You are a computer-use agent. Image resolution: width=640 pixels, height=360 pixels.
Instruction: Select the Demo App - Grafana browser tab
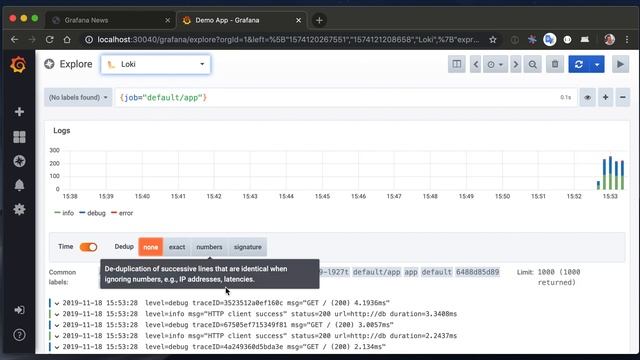pyautogui.click(x=241, y=20)
